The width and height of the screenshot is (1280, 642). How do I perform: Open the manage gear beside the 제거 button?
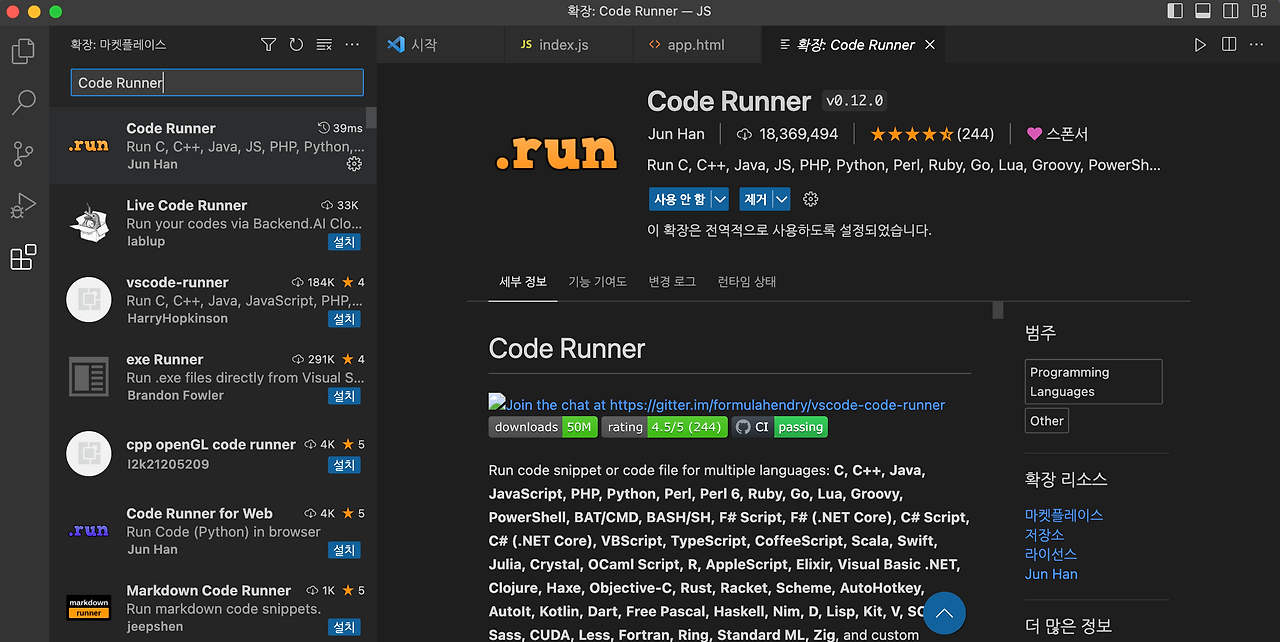tap(811, 199)
